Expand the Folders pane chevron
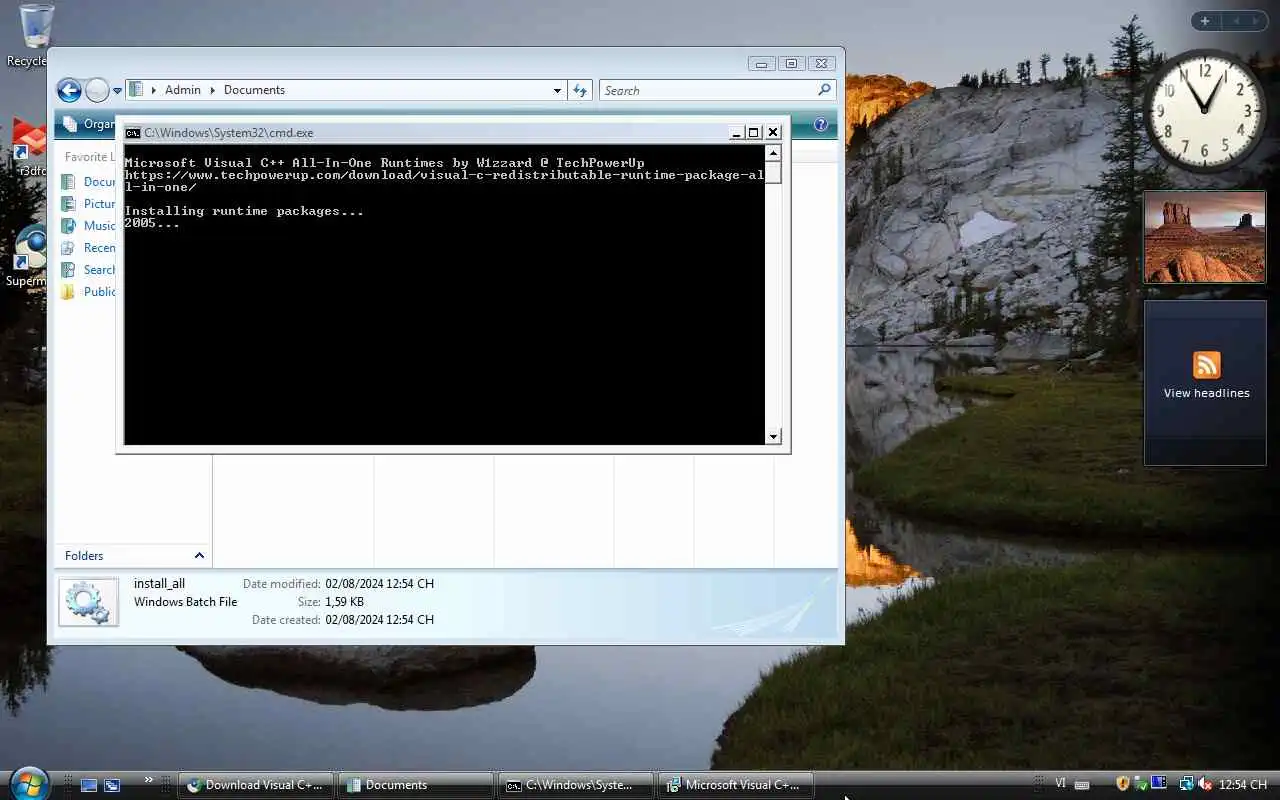1280x800 pixels. point(199,555)
